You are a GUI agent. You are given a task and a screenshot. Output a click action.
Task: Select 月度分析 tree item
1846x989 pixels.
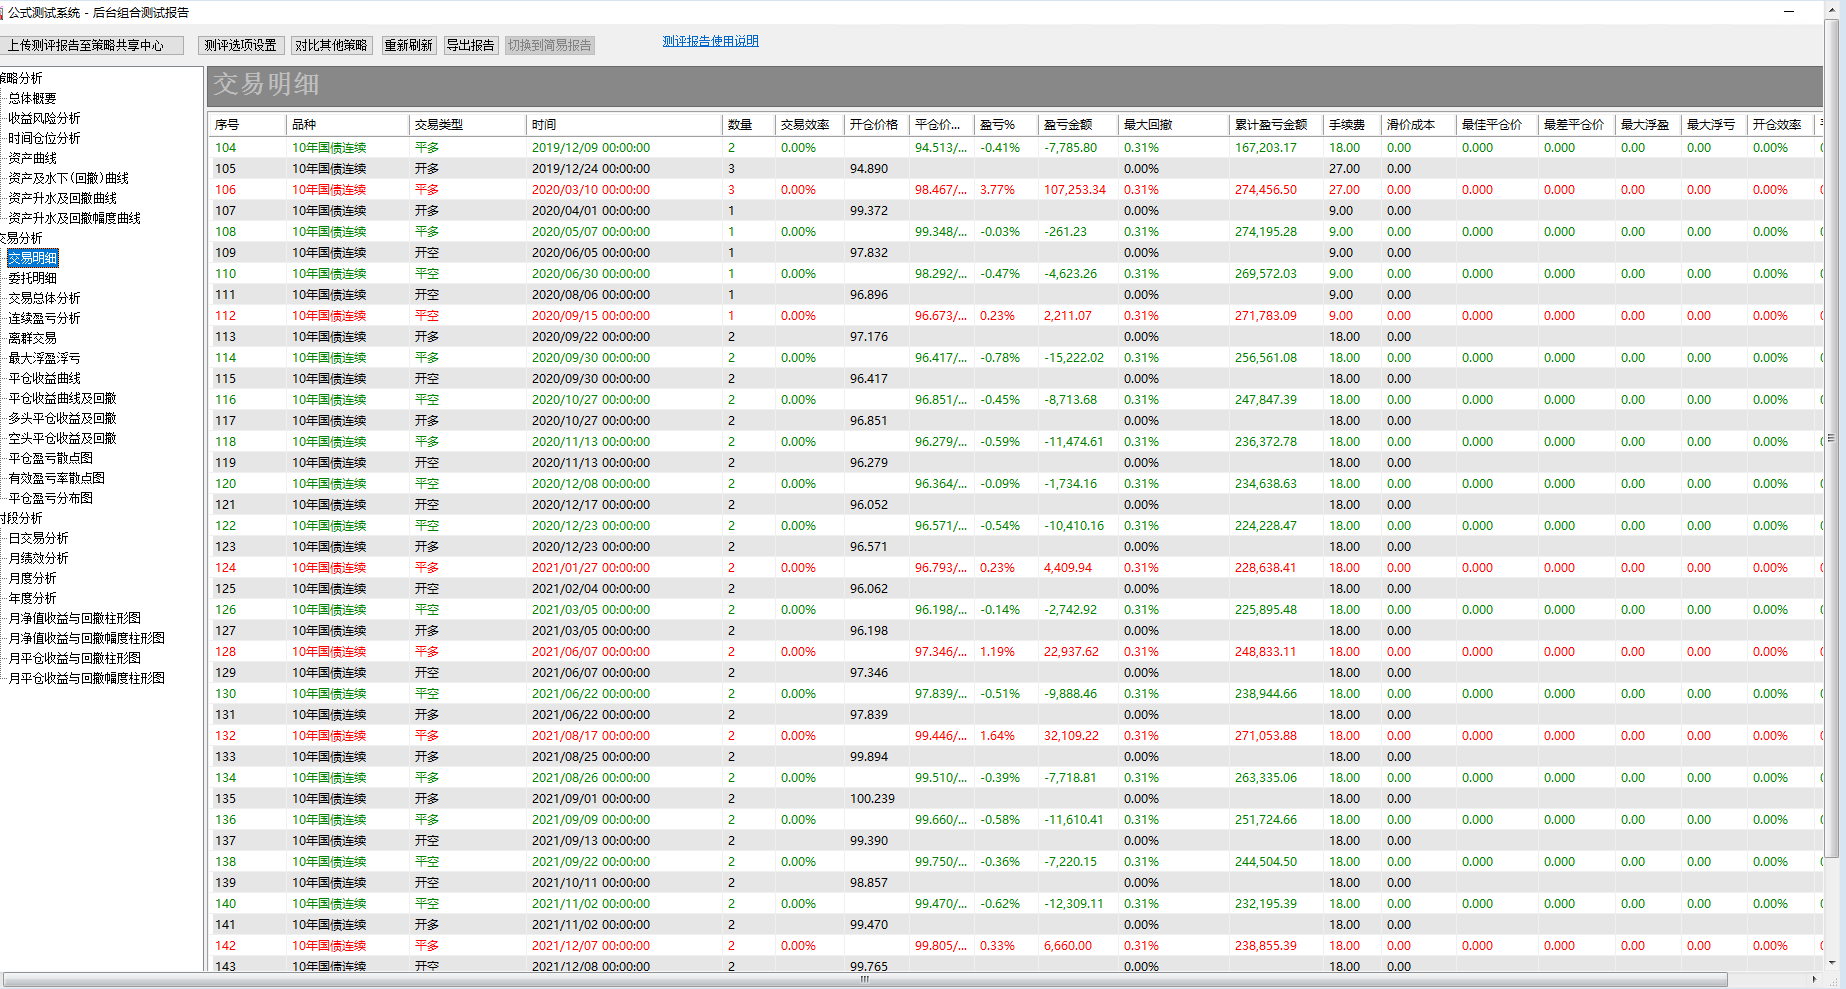32,578
